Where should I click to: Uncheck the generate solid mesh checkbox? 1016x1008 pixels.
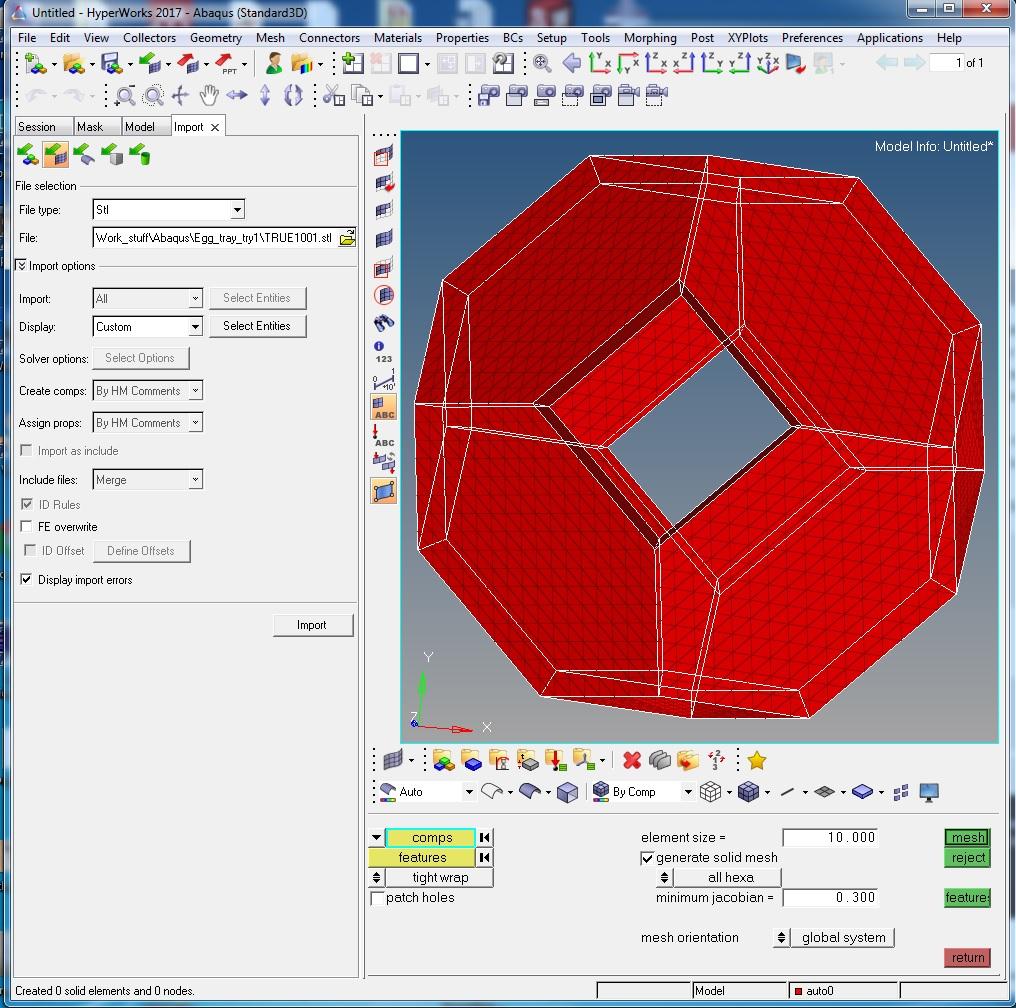tap(649, 857)
